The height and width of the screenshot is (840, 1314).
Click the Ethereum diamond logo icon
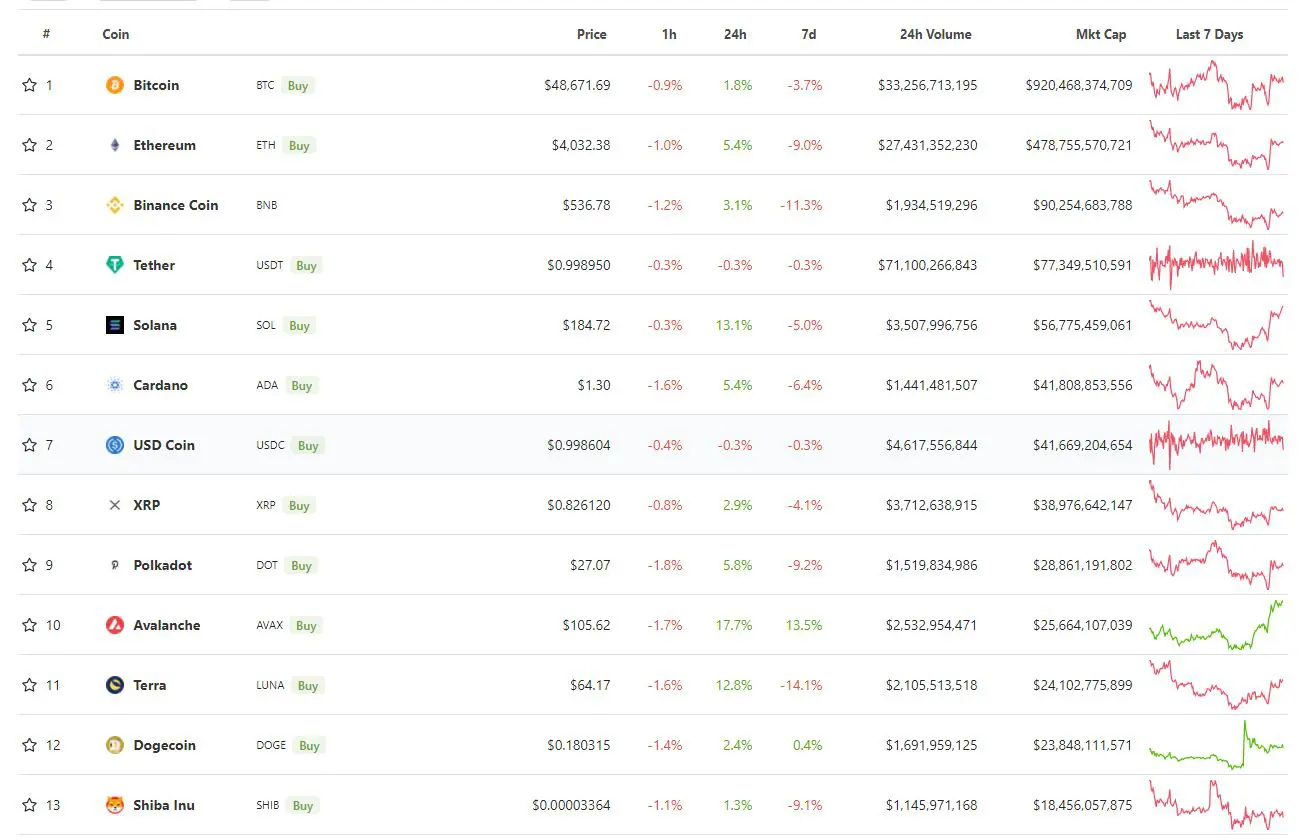tap(115, 145)
